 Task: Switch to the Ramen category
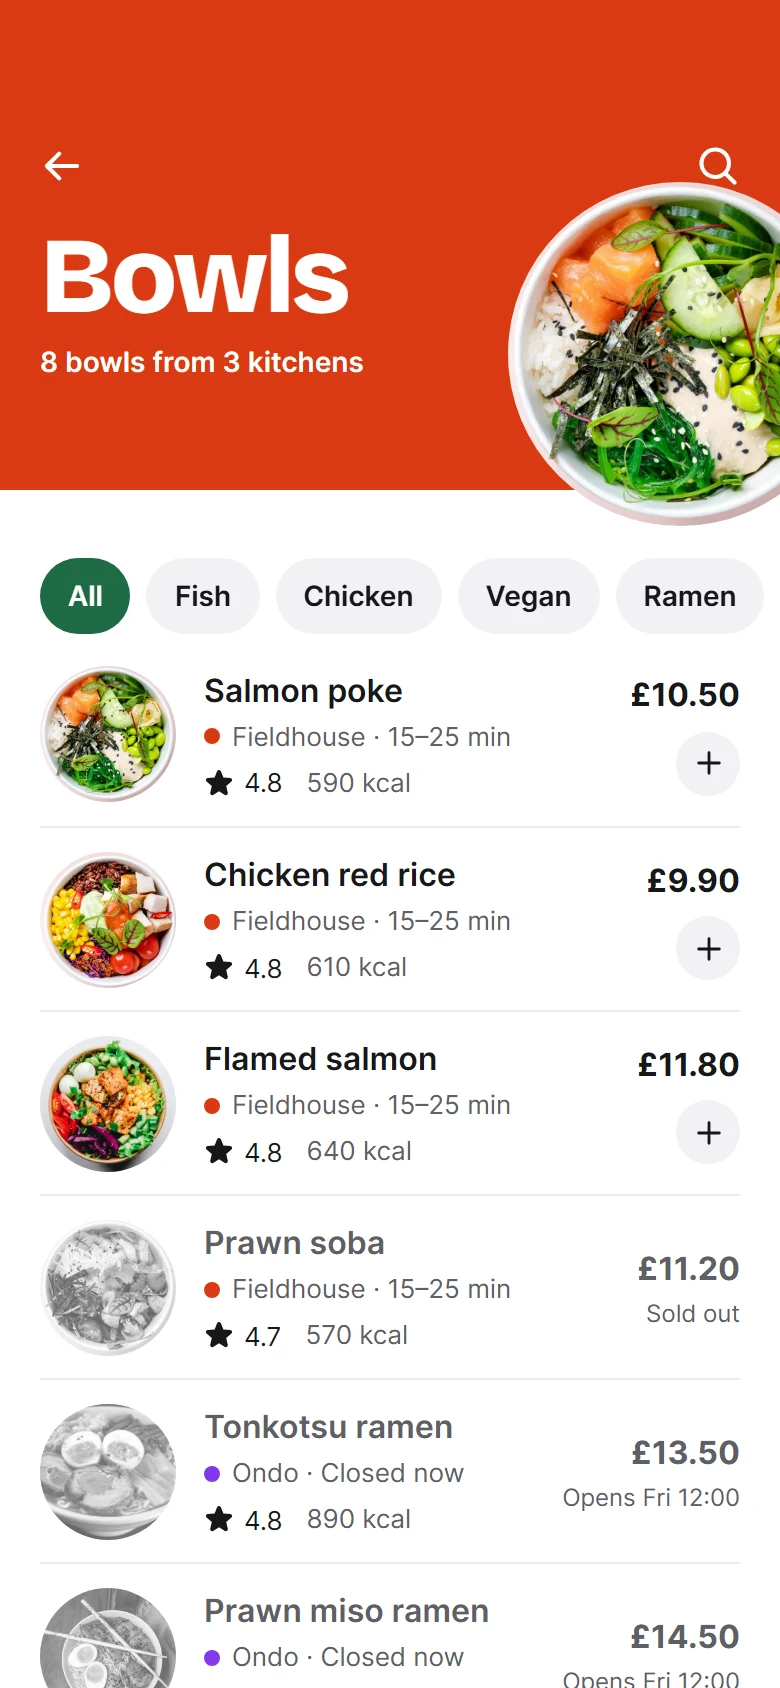[x=690, y=596]
